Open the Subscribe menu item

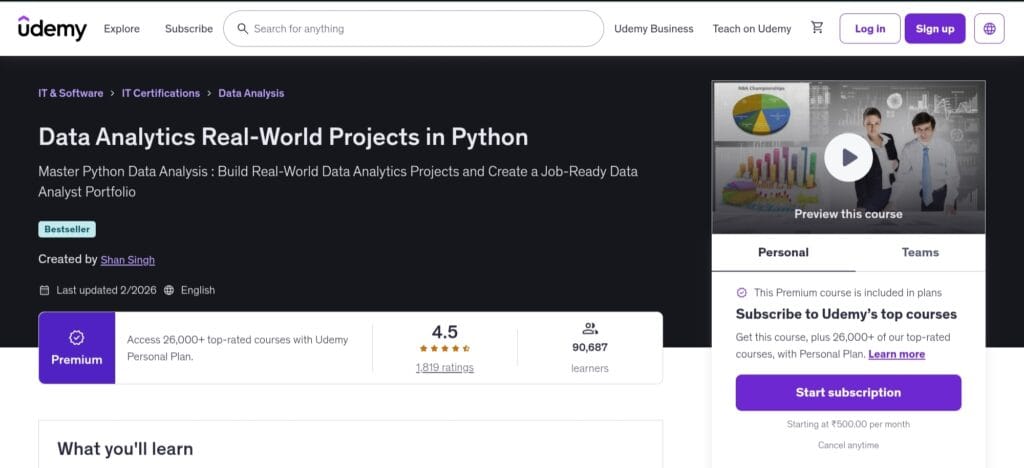pyautogui.click(x=189, y=29)
